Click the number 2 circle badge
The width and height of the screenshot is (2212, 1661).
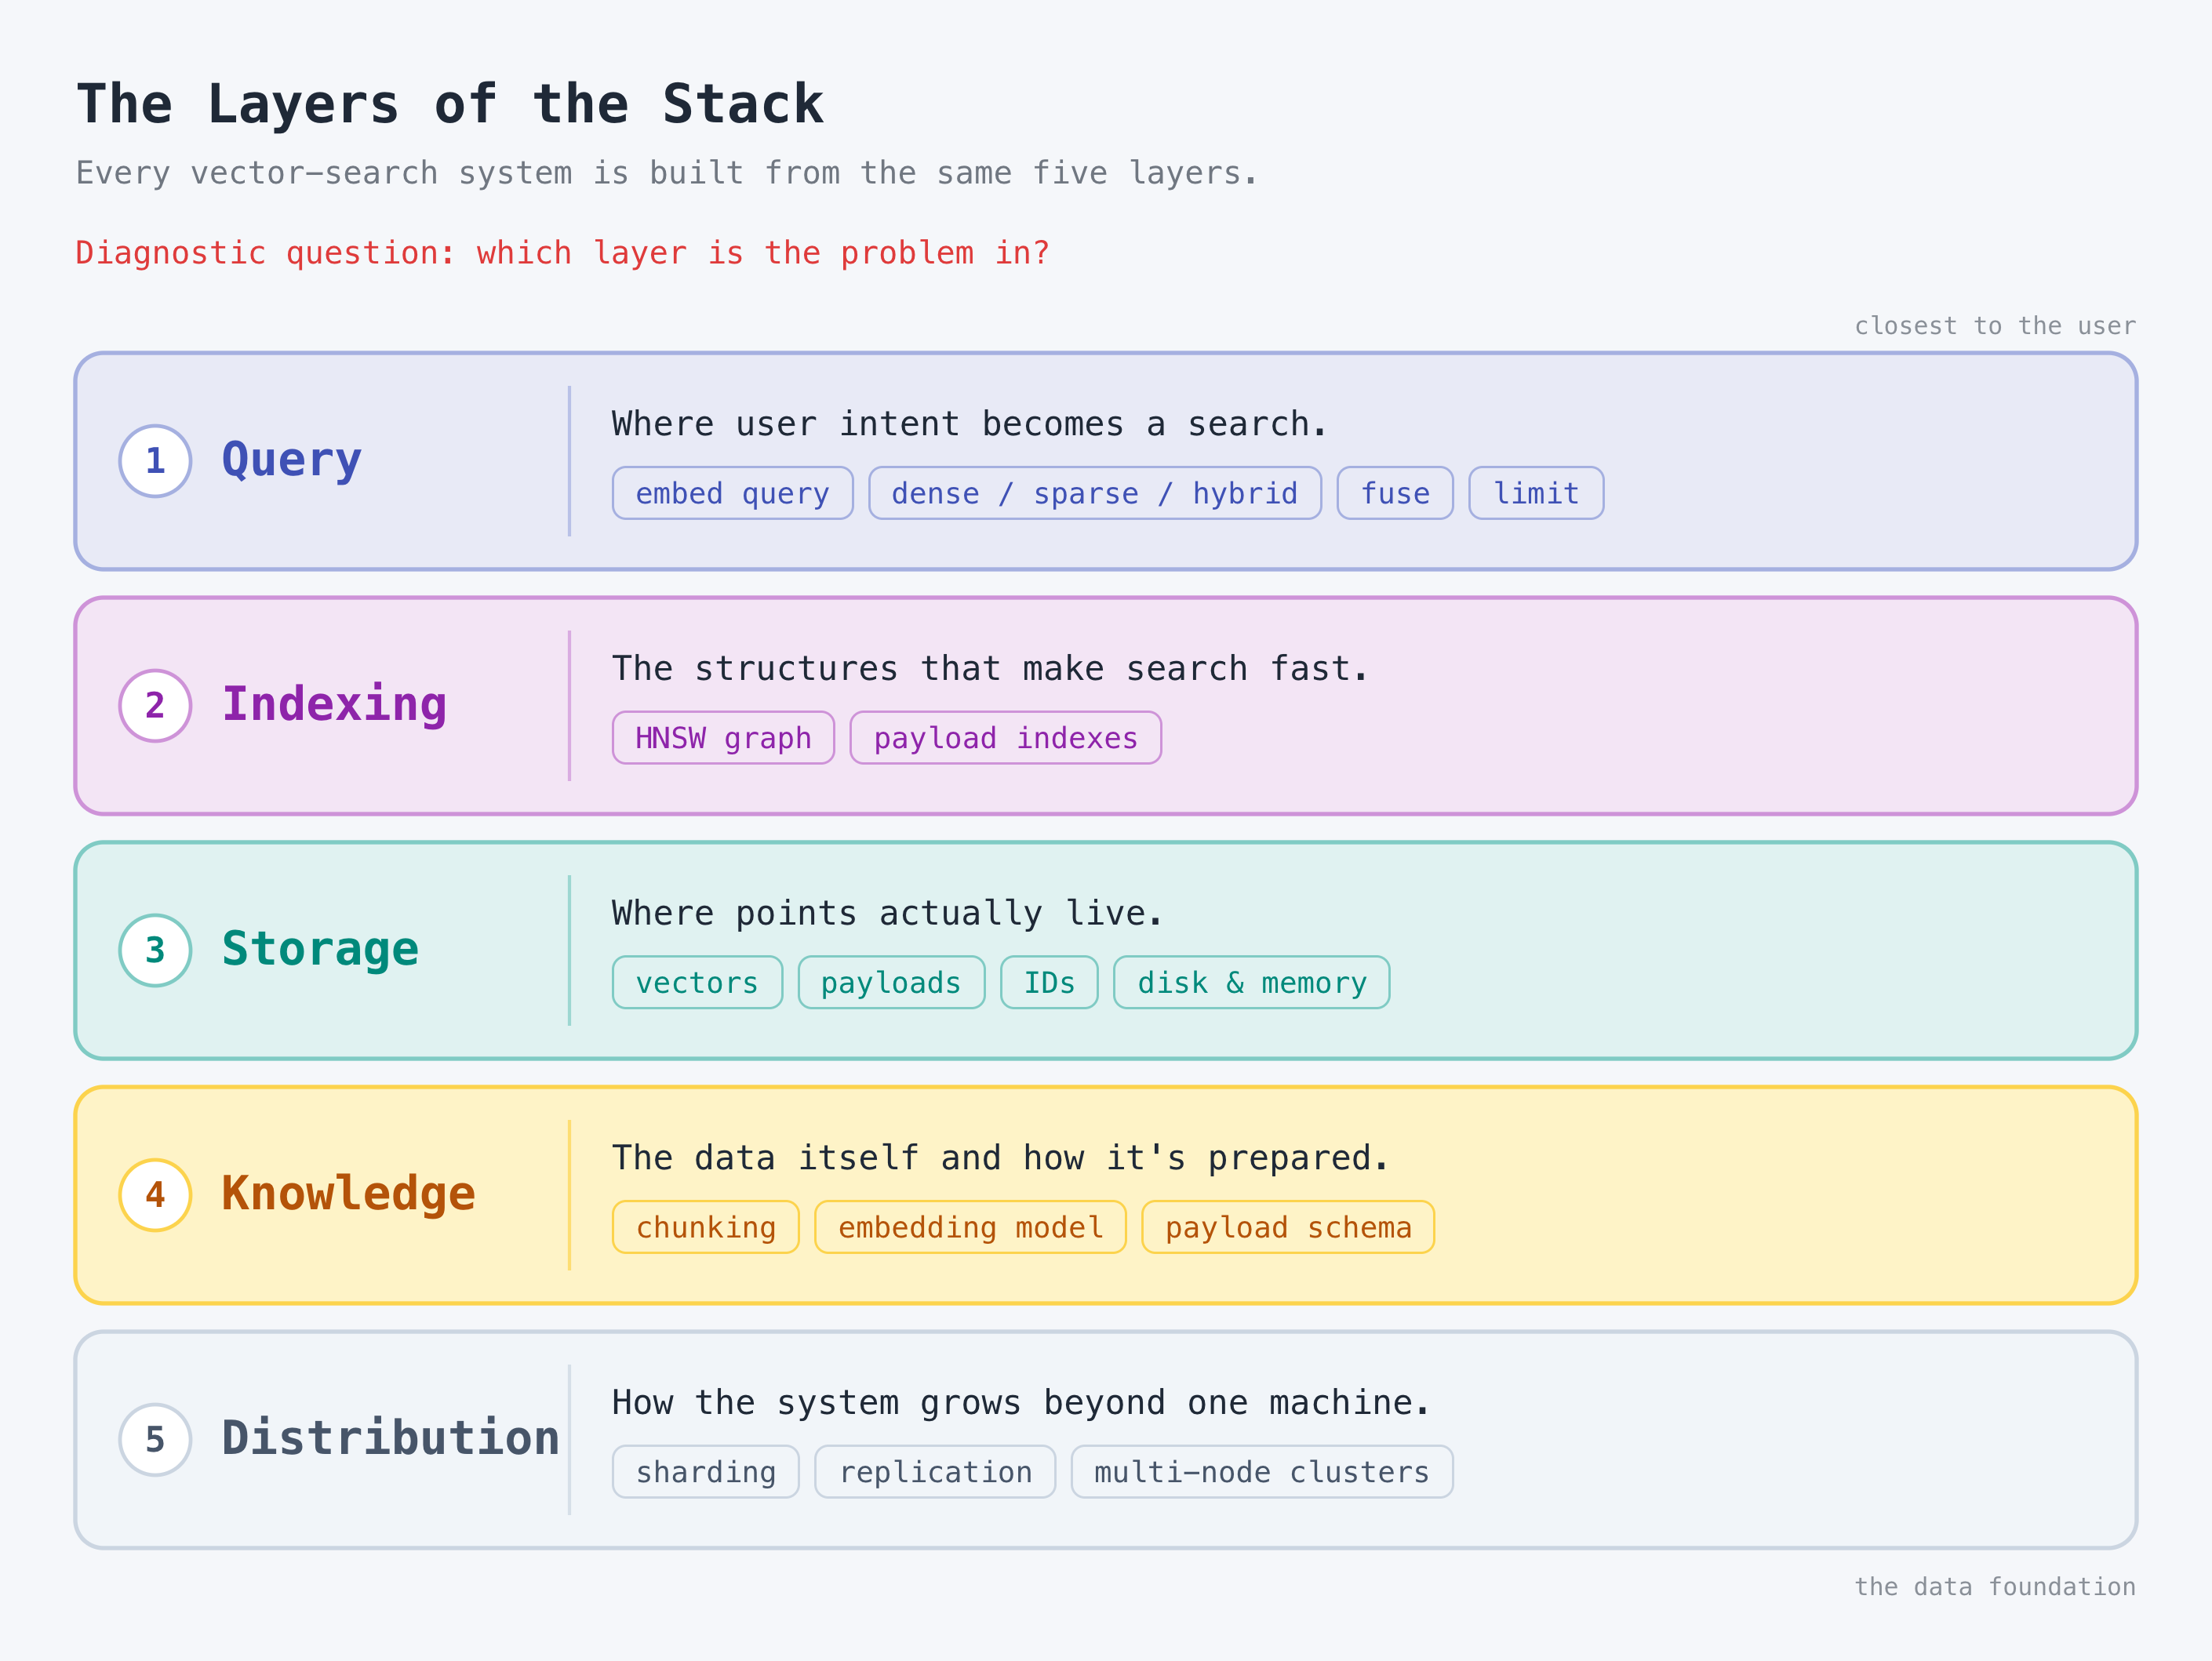pos(155,706)
